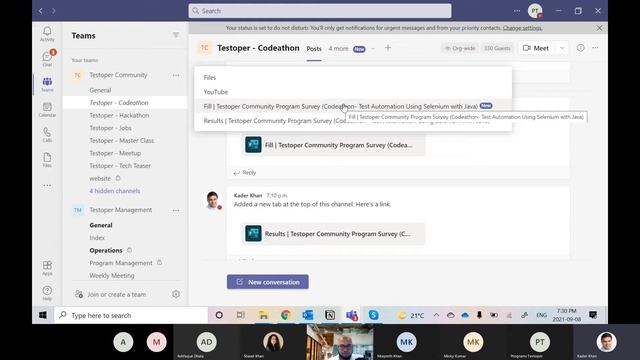
Task: Open Testoper - Jobs channel
Action: (x=111, y=128)
